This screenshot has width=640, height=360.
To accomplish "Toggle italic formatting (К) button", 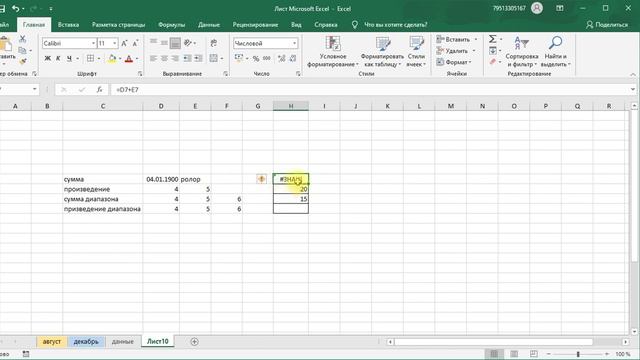I will tap(58, 58).
